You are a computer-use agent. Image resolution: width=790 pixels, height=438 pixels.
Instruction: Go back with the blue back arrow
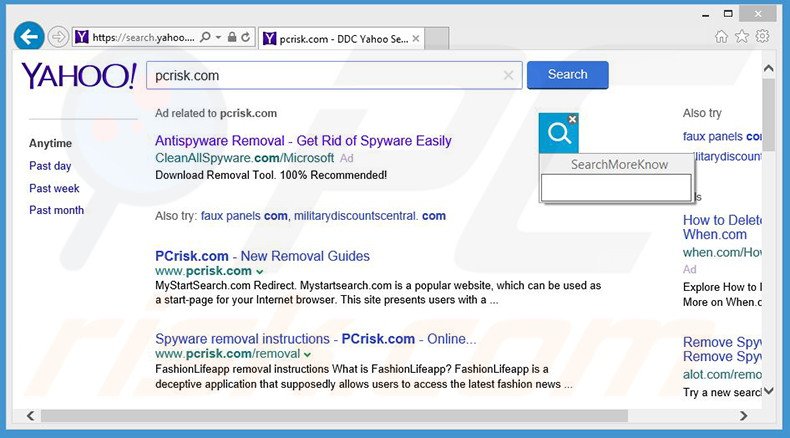tap(29, 36)
